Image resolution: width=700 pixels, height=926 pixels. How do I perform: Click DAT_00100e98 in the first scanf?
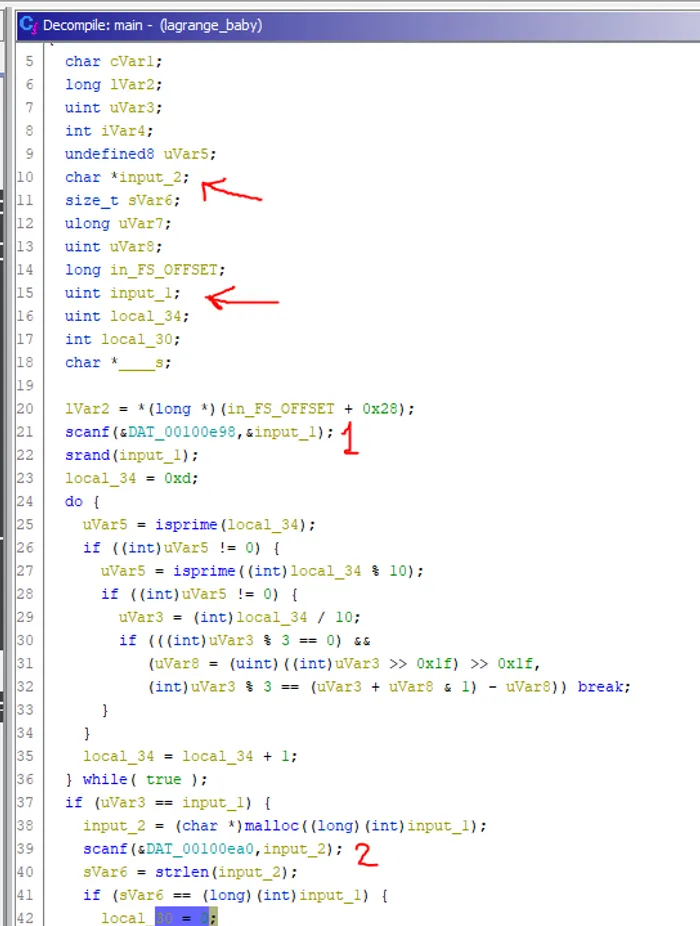(x=182, y=432)
